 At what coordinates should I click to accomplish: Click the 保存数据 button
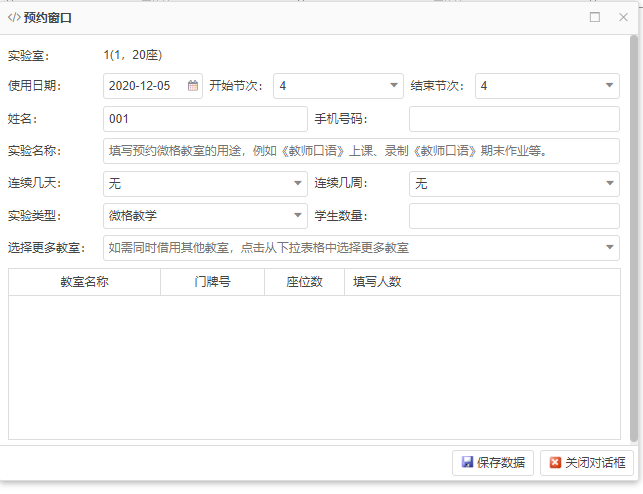[x=493, y=463]
